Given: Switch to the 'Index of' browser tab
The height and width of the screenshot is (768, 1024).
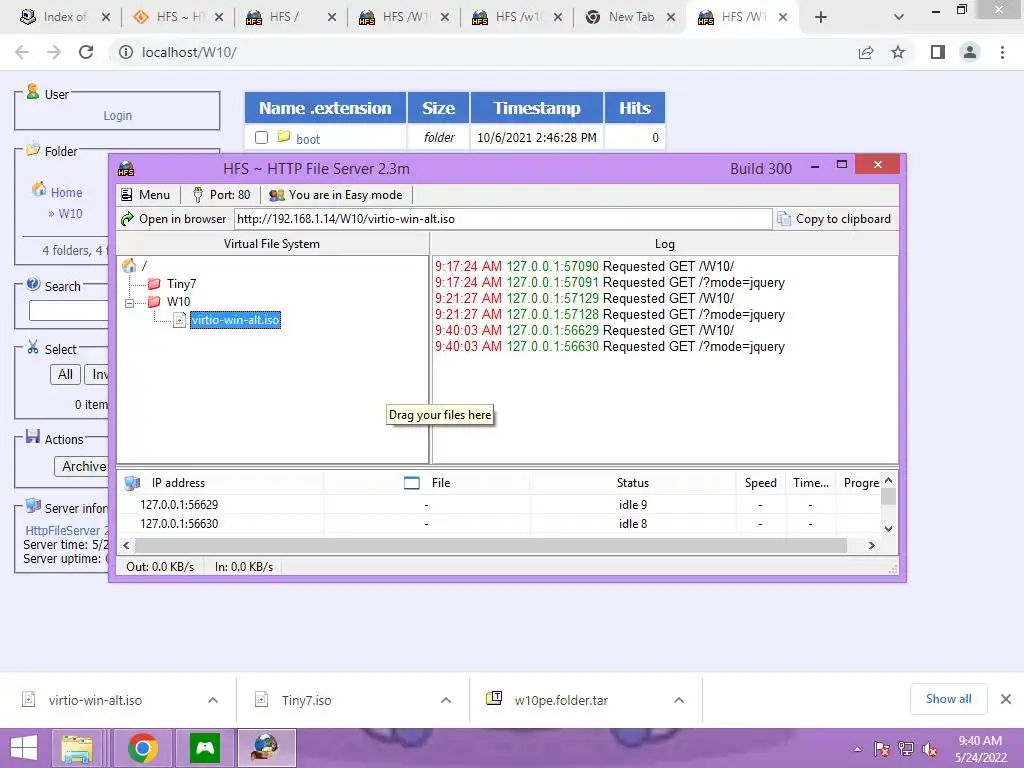Looking at the screenshot, I should (64, 17).
